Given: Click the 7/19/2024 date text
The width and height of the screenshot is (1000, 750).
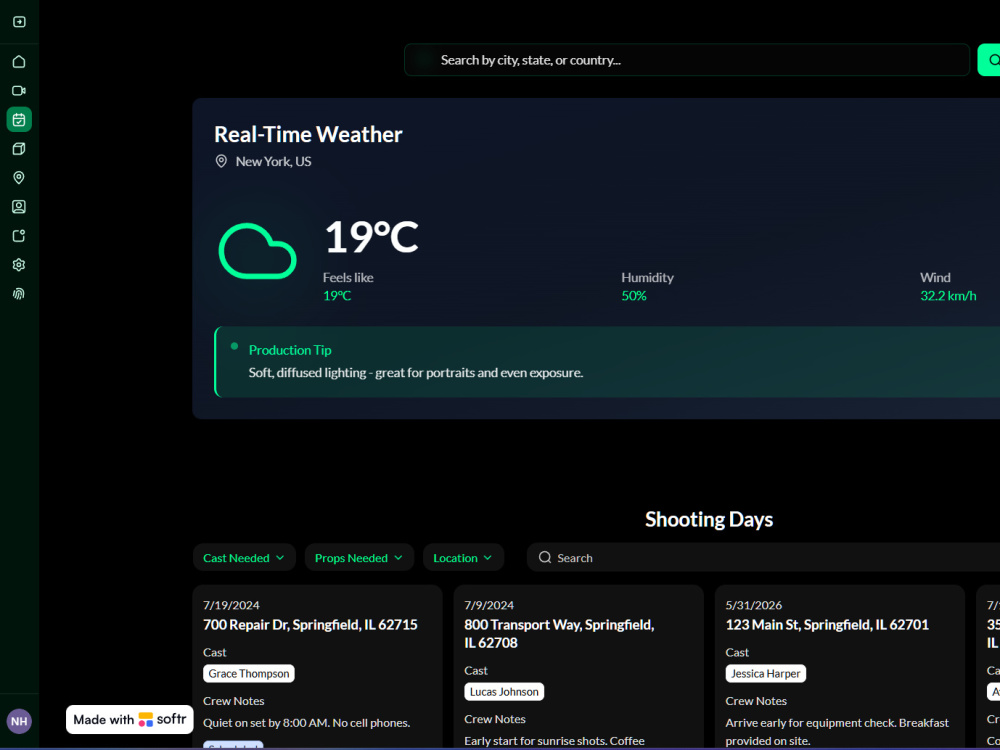Looking at the screenshot, I should click(232, 605).
